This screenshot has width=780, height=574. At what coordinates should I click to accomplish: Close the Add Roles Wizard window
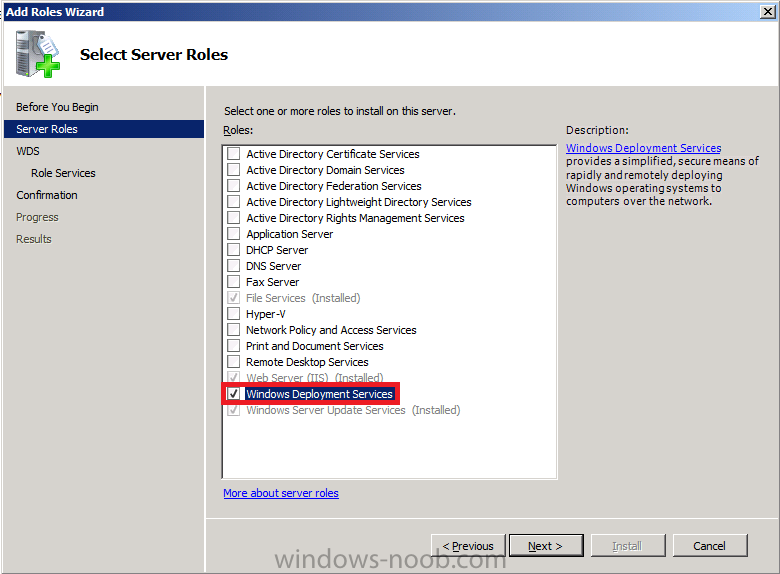(x=768, y=11)
